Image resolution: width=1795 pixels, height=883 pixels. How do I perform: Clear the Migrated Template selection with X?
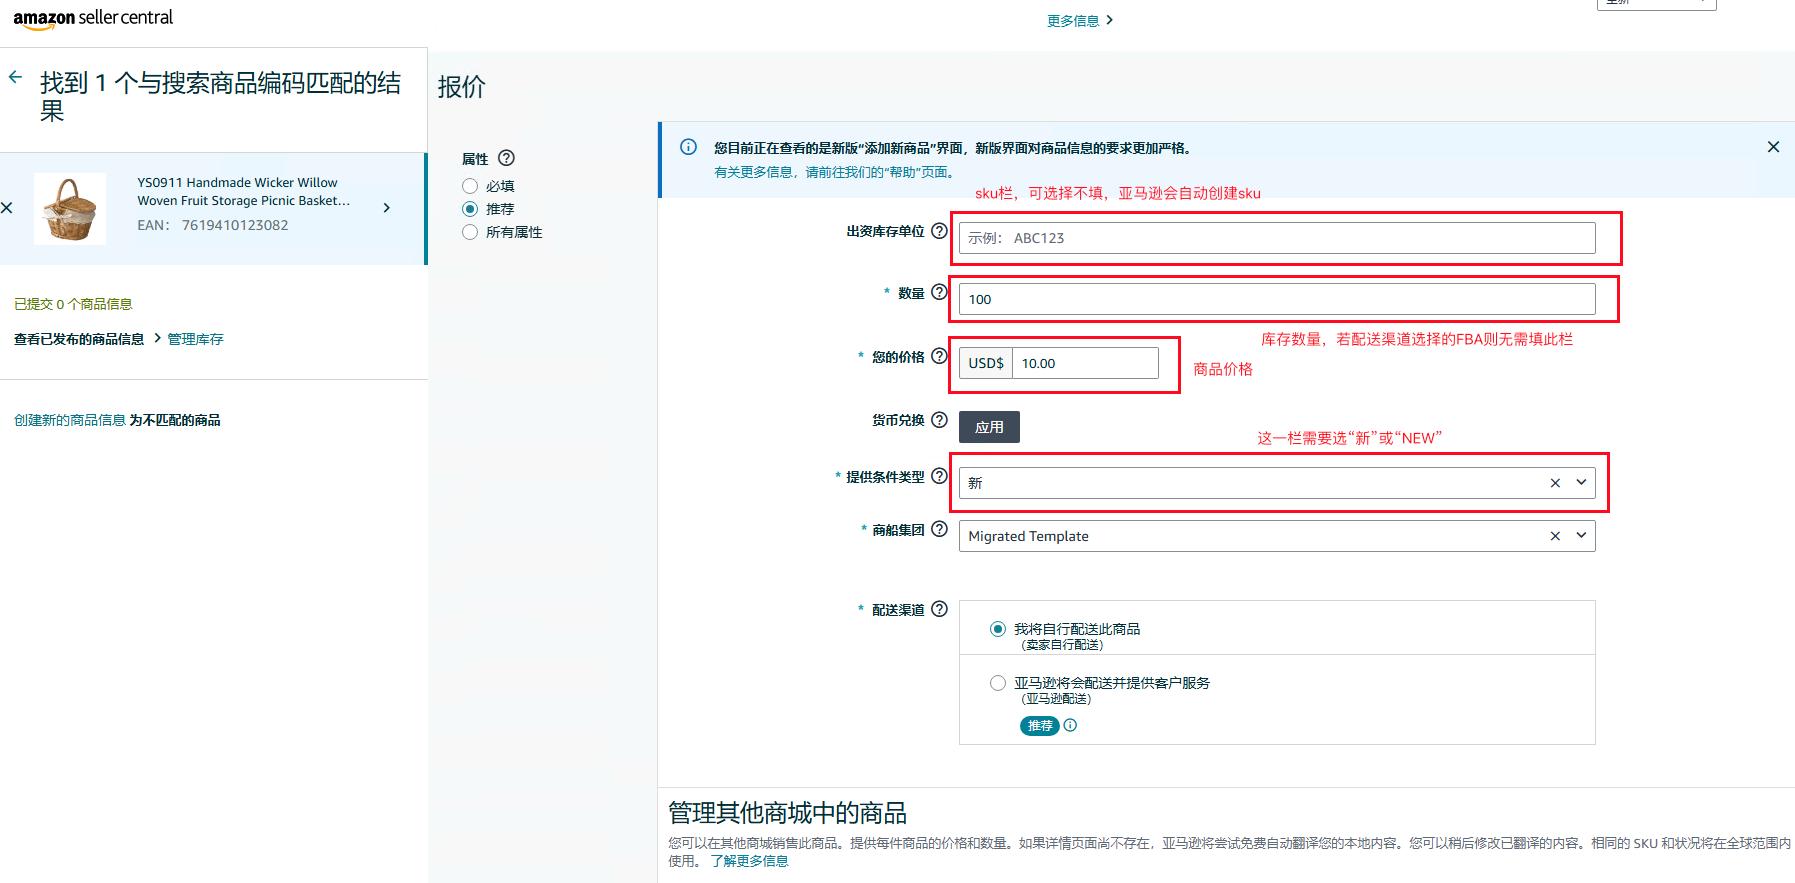[x=1555, y=536]
